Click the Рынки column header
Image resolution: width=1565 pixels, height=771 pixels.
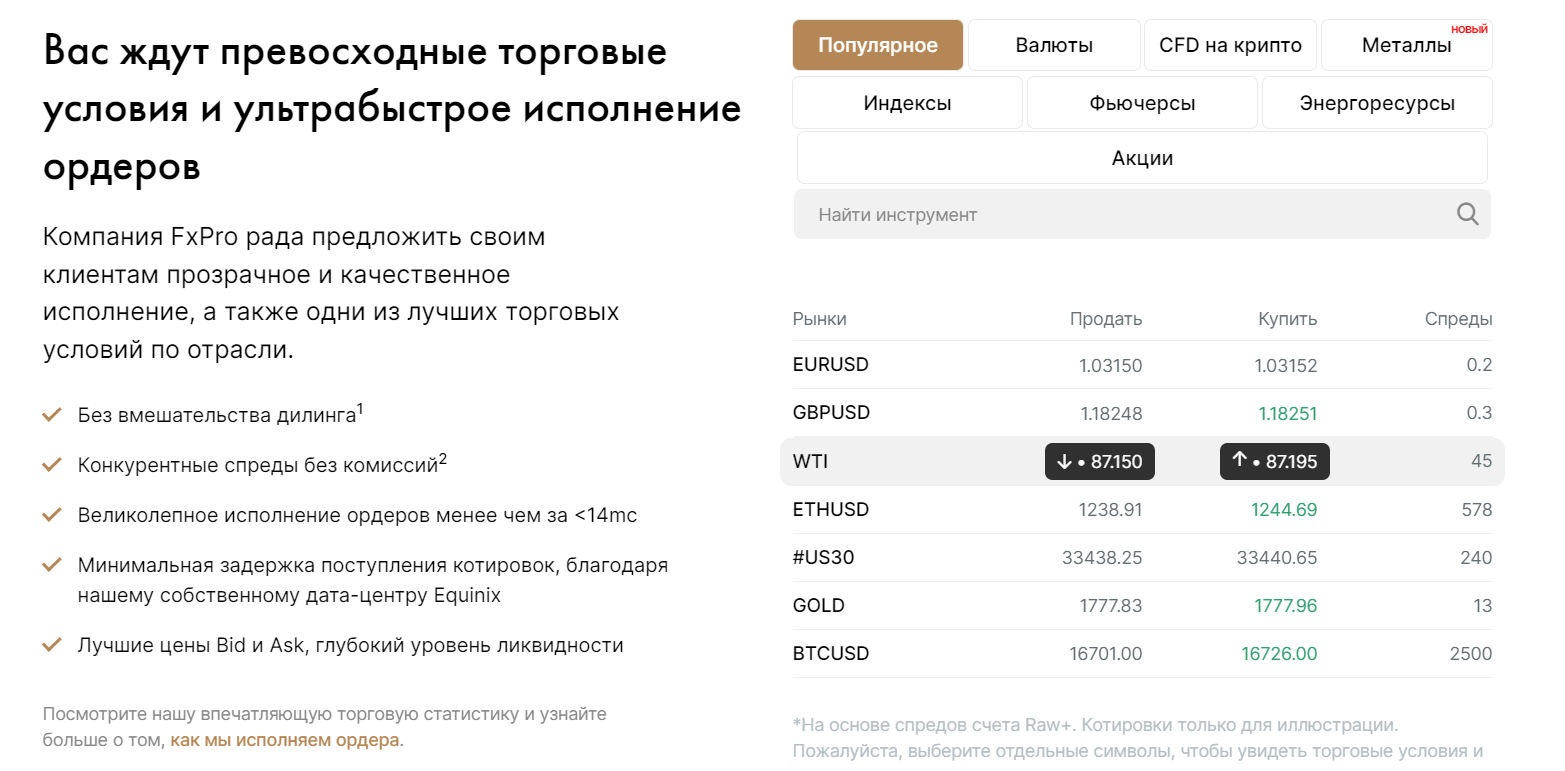click(820, 319)
